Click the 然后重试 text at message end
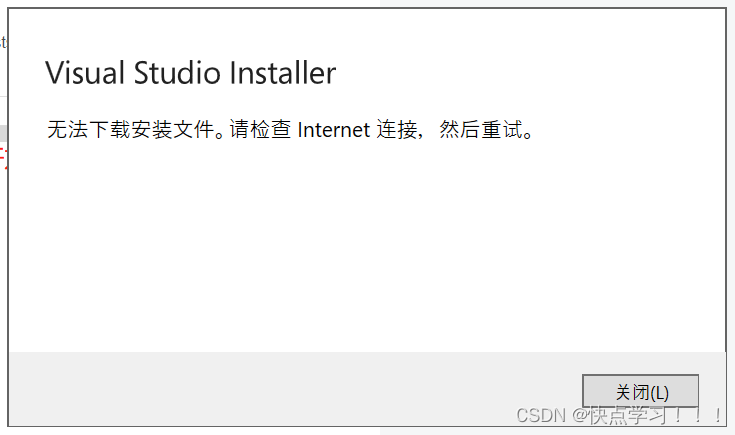Viewport: 735px width, 435px height. [481, 129]
